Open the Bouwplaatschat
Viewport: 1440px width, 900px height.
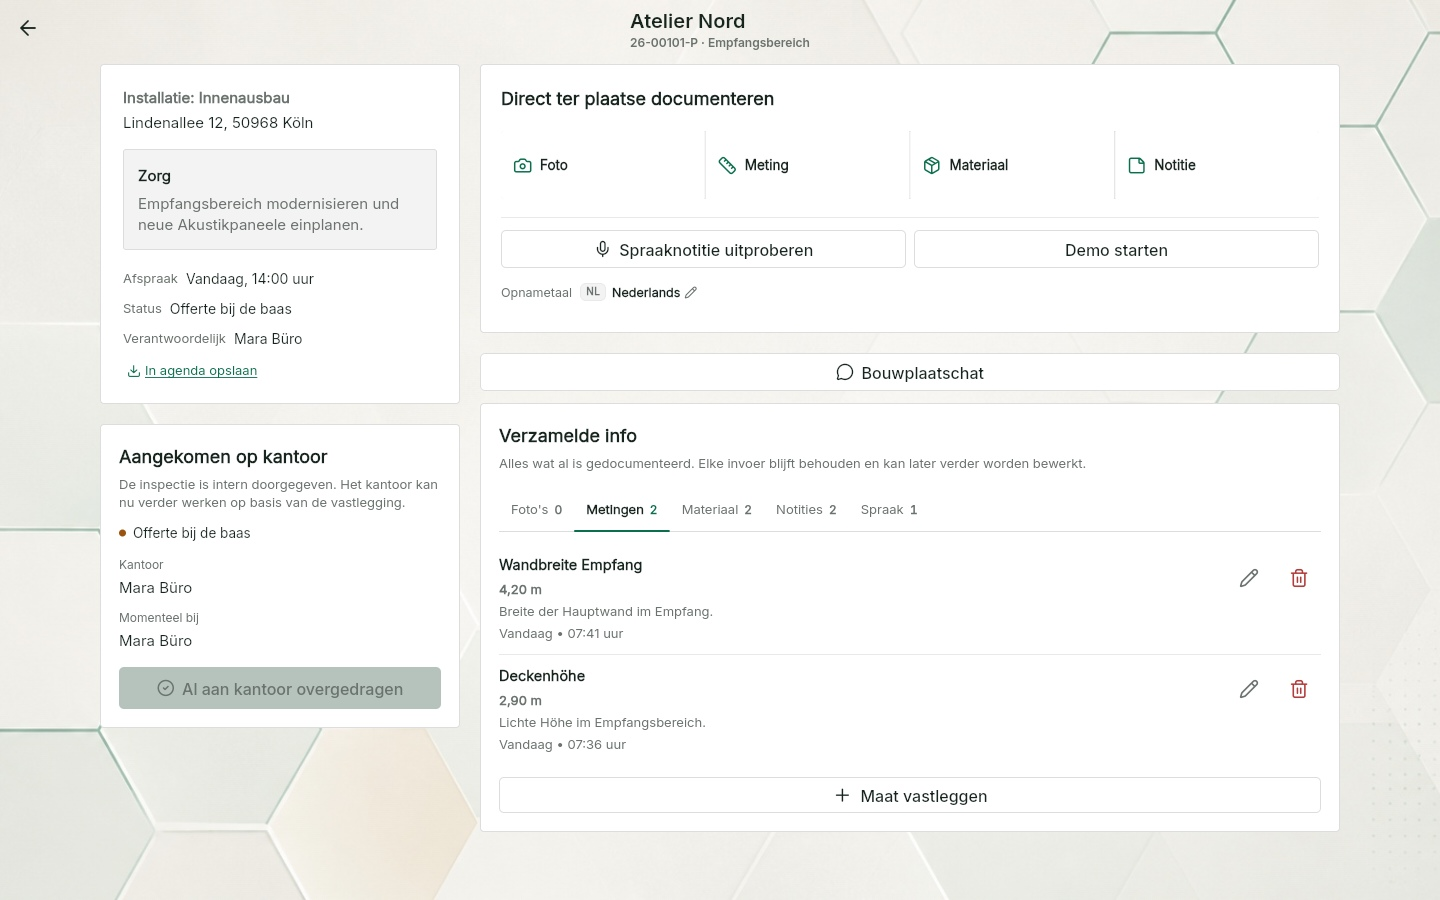[x=910, y=372]
